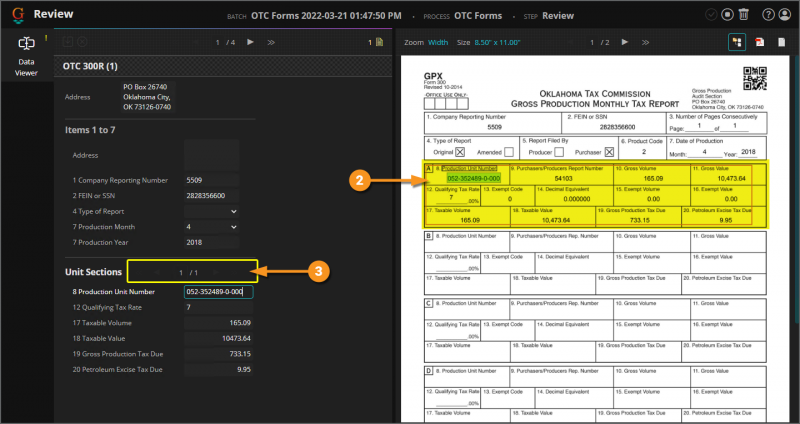
Task: Open the user account profile icon
Action: pyautogui.click(x=784, y=15)
